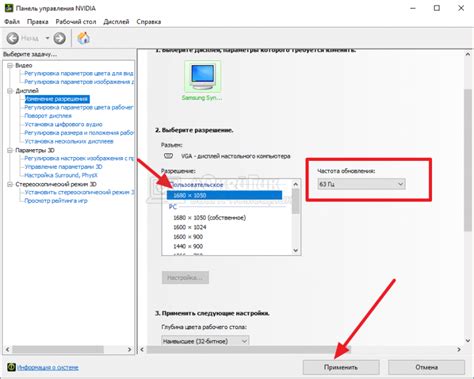Open the Файл menu
This screenshot has width=474, height=379.
point(12,22)
